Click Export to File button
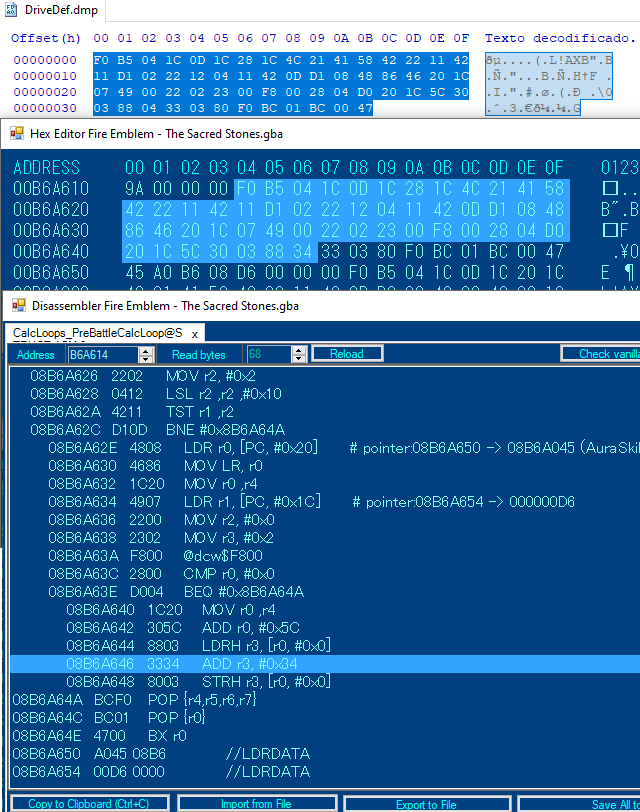The height and width of the screenshot is (812, 640). [x=425, y=804]
